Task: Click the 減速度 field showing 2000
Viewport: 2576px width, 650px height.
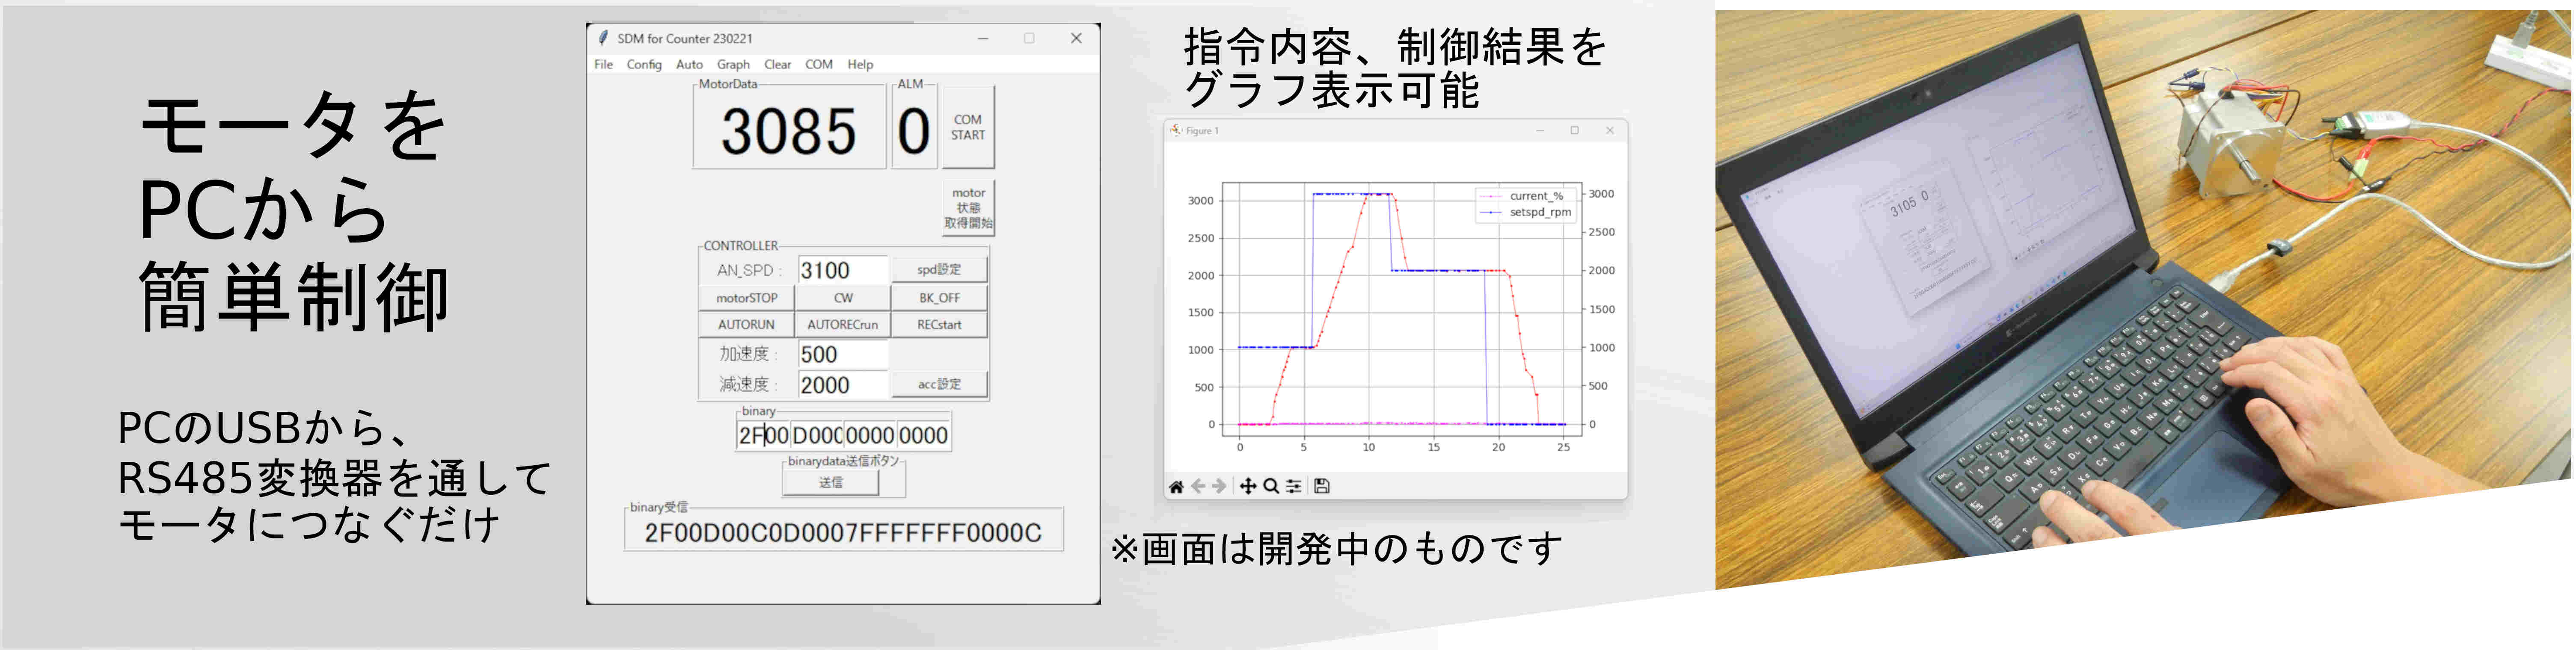Action: click(843, 385)
